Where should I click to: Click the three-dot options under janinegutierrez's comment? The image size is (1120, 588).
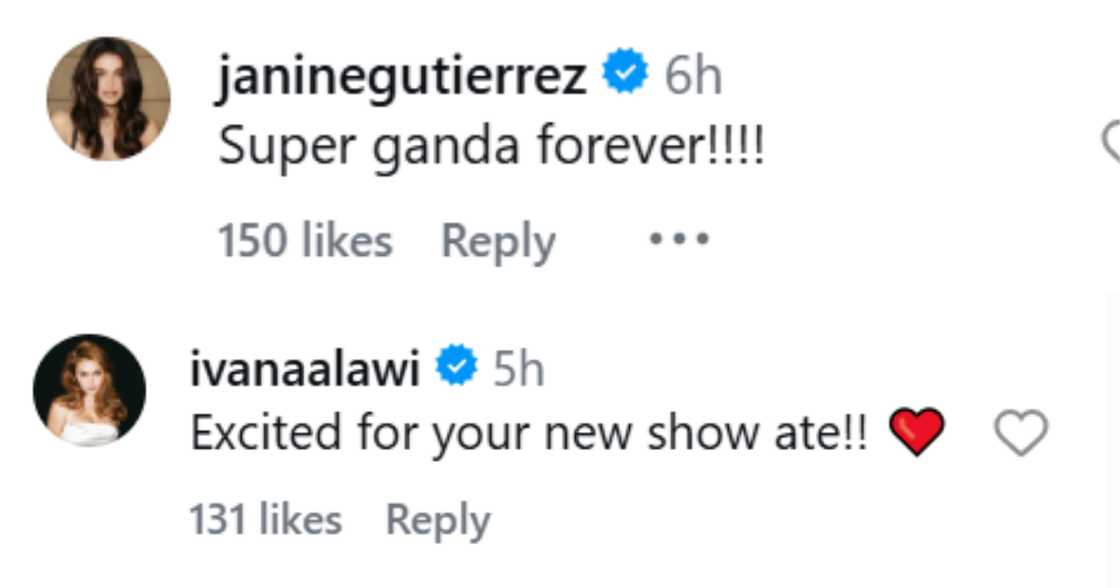tap(682, 238)
